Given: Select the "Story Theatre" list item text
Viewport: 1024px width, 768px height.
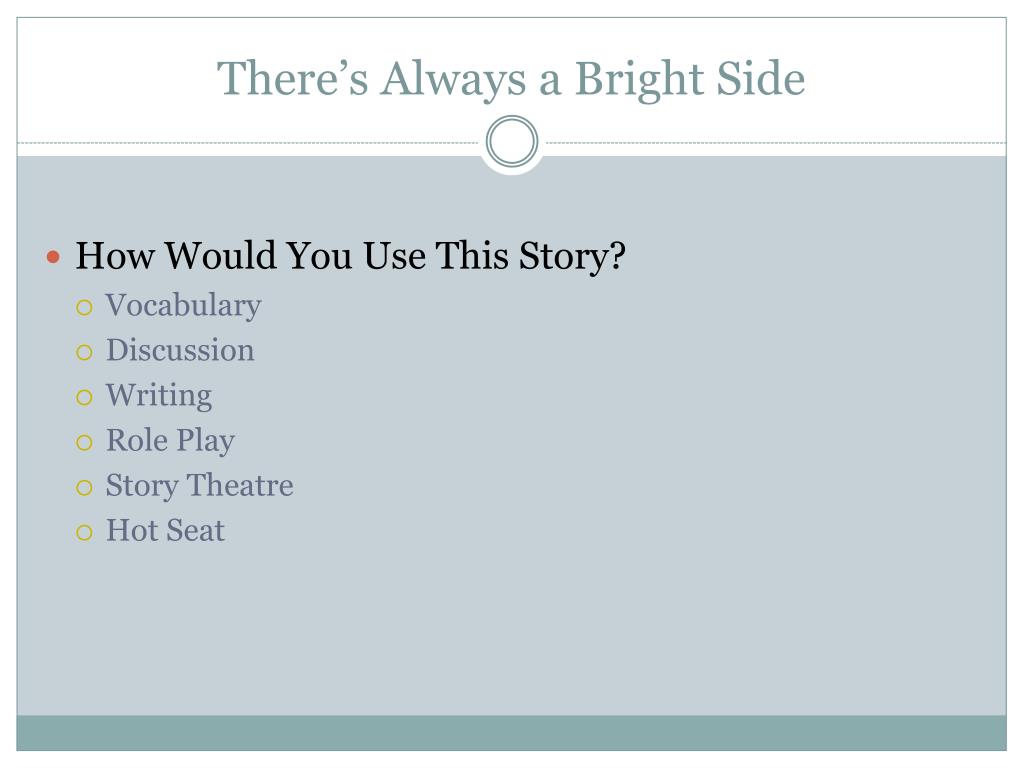Looking at the screenshot, I should pyautogui.click(x=200, y=486).
